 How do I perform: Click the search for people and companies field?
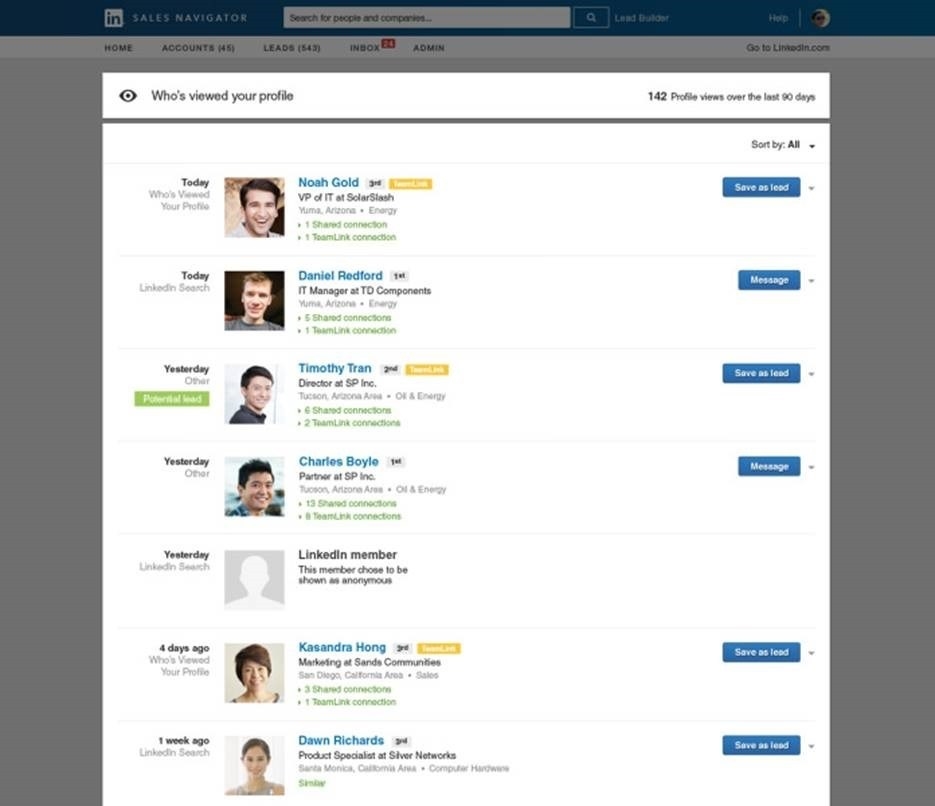tap(430, 17)
